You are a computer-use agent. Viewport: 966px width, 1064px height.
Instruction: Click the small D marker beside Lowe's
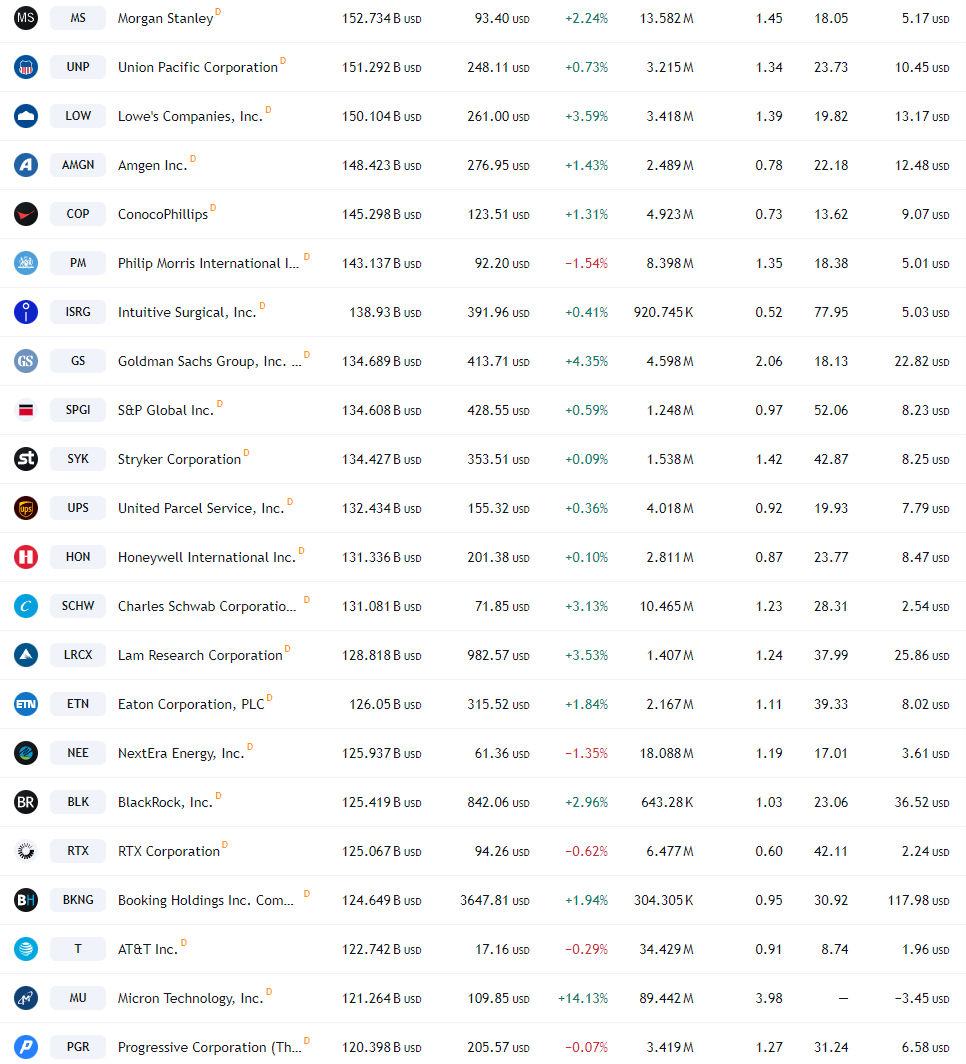tap(268, 109)
